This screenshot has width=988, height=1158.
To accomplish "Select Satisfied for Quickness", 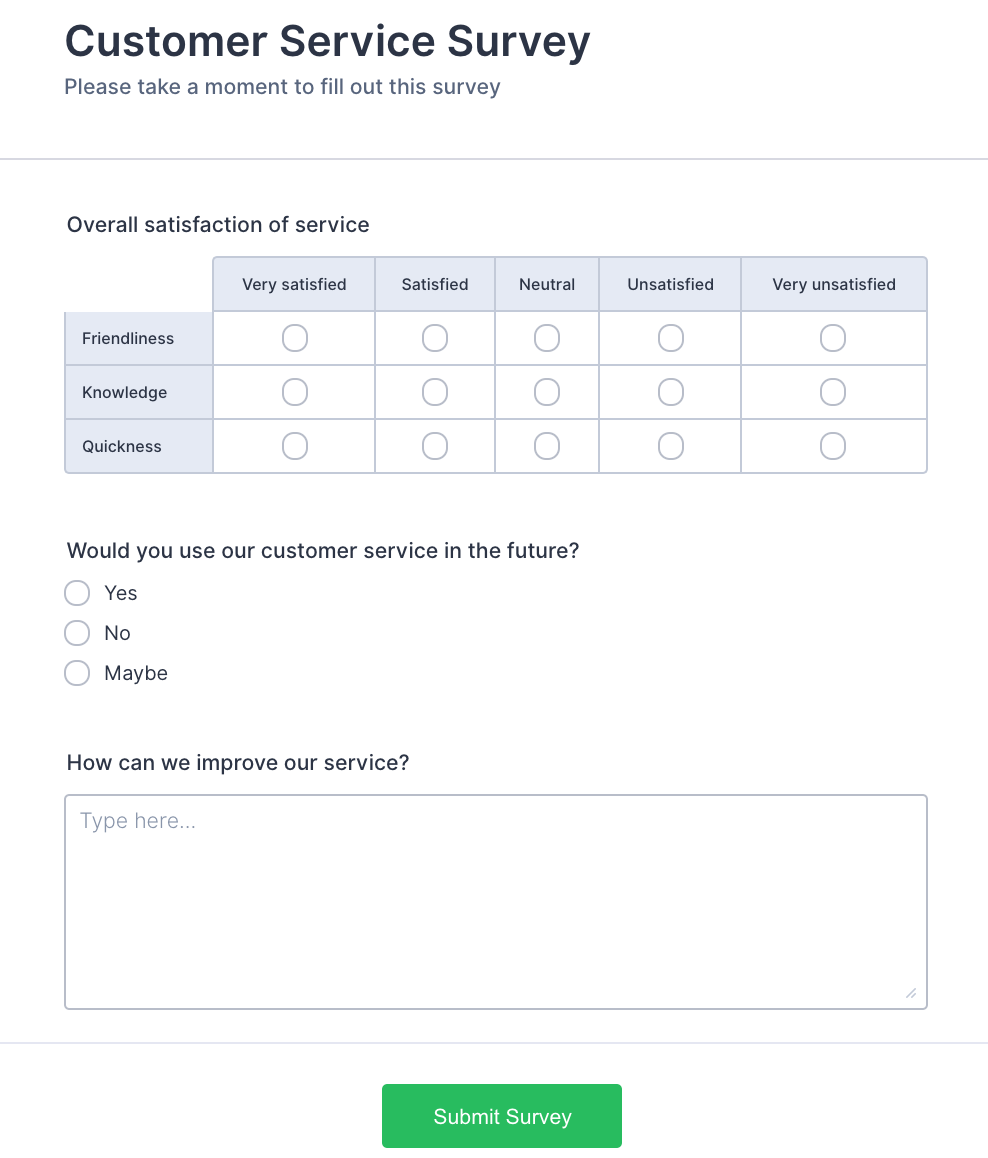I will pyautogui.click(x=435, y=446).
